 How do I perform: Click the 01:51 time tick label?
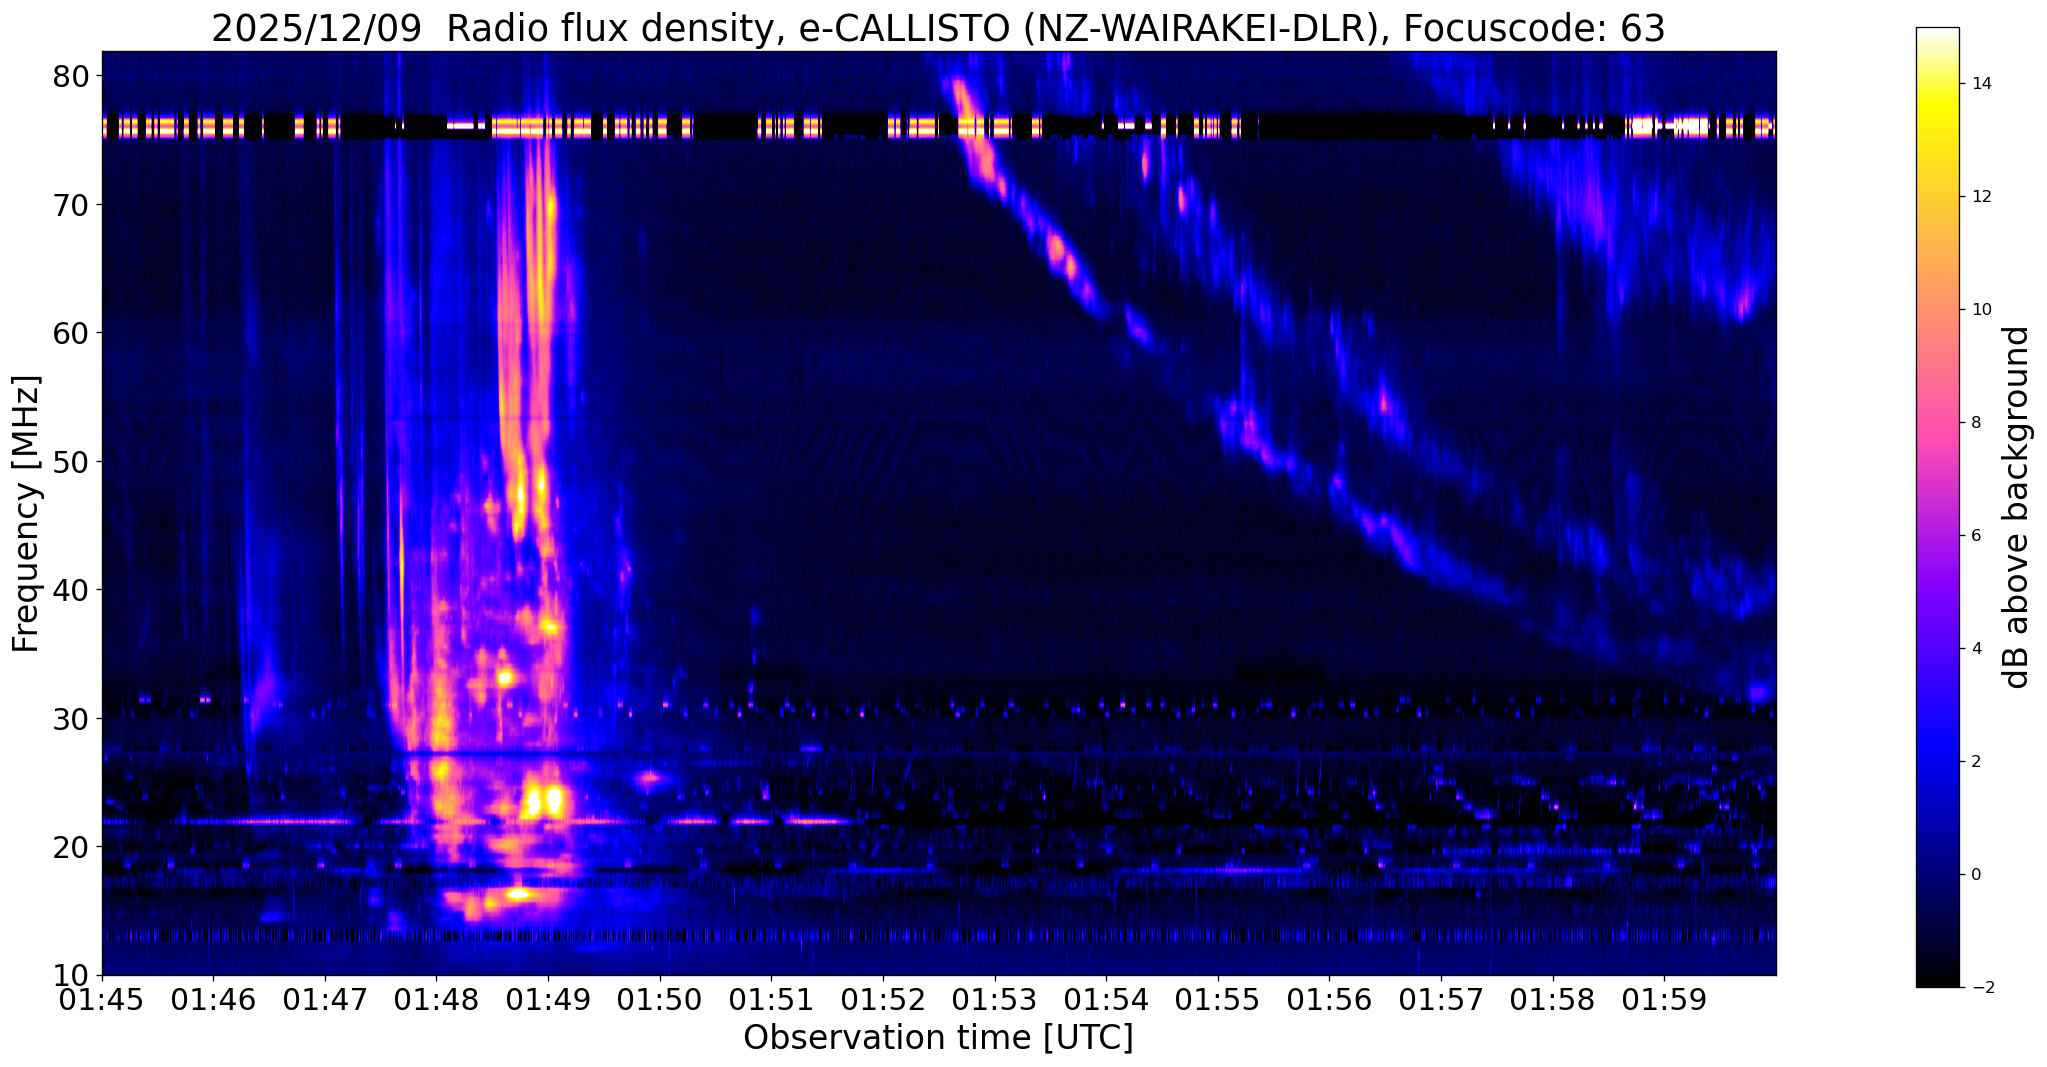click(x=771, y=1000)
